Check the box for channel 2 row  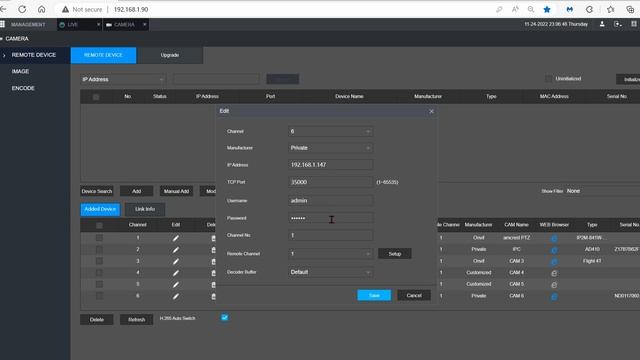[99, 249]
